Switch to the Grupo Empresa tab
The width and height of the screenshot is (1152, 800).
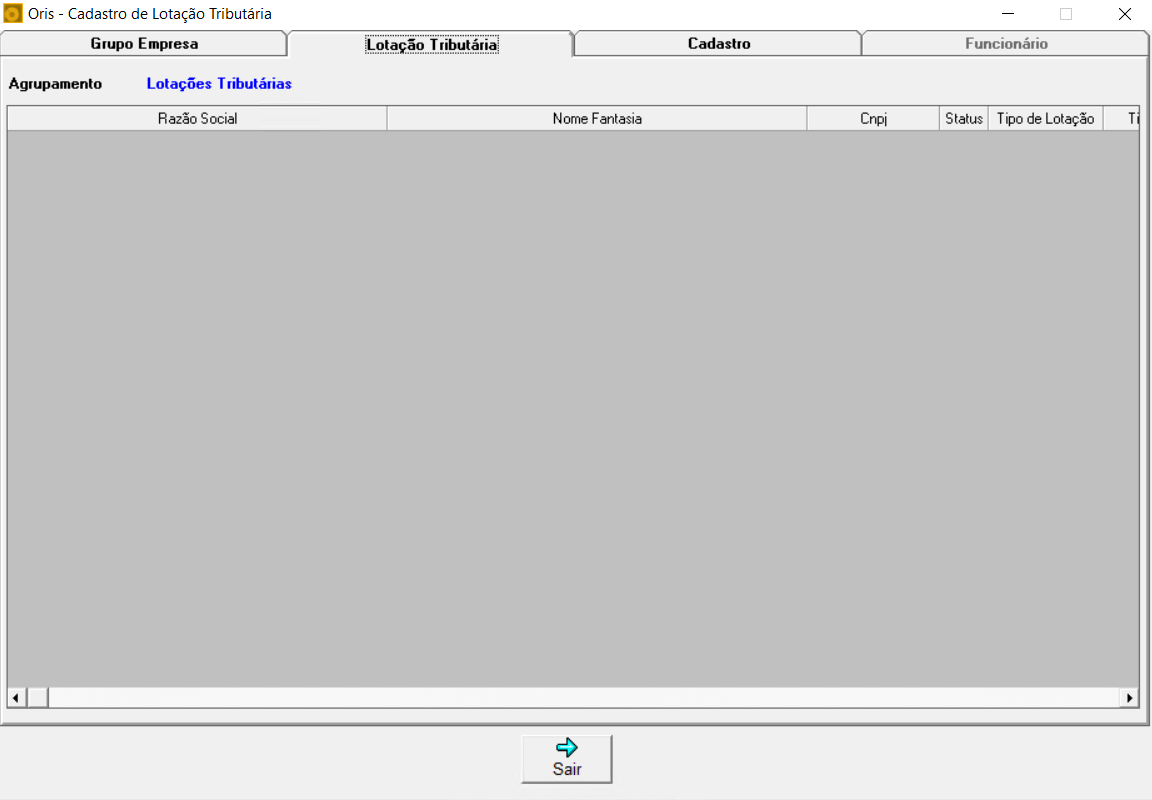(144, 44)
